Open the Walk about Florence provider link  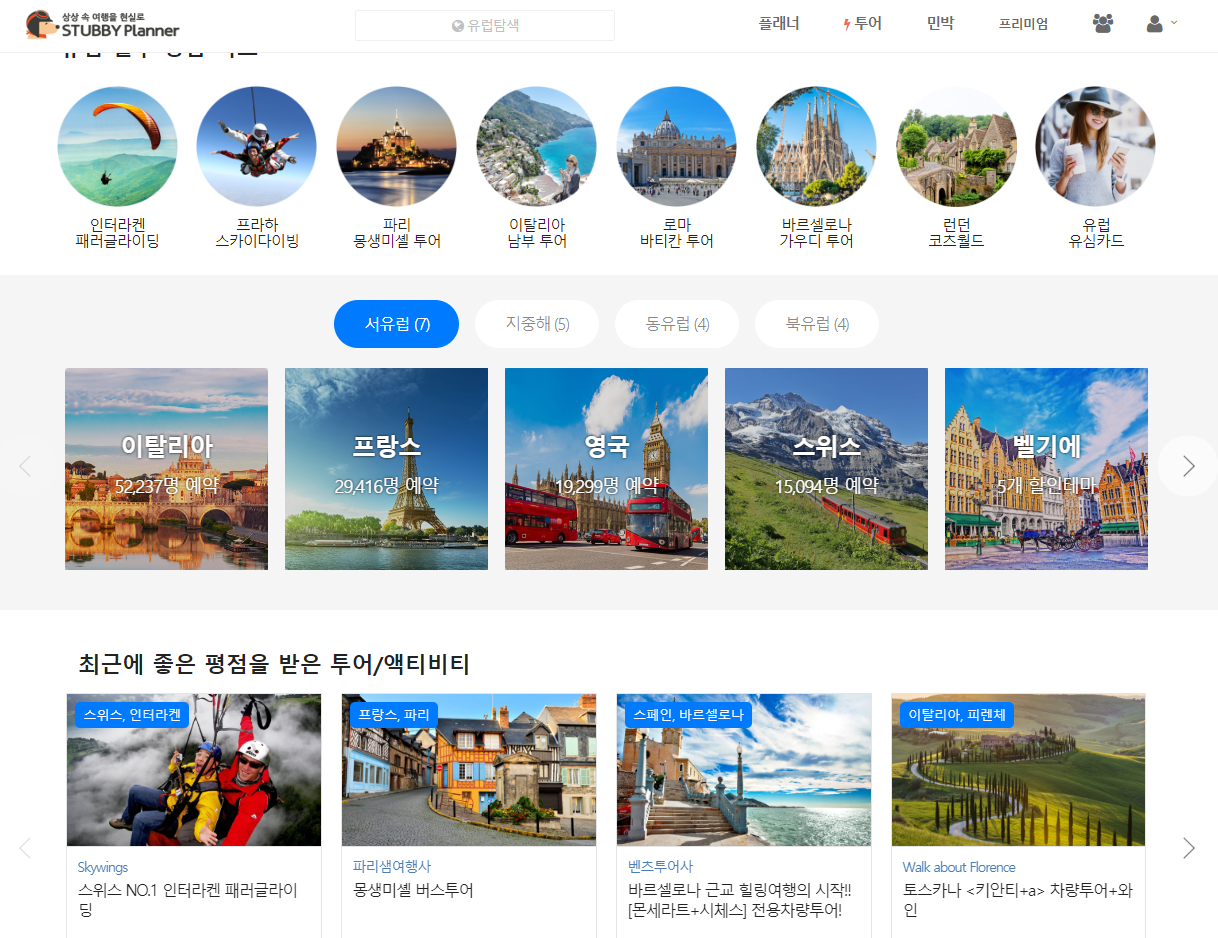pyautogui.click(x=959, y=867)
